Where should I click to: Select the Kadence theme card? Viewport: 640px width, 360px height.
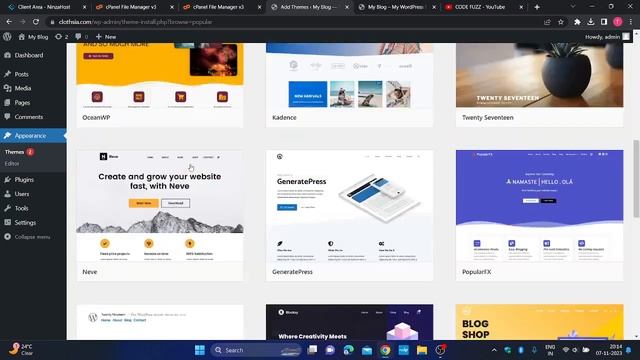click(349, 85)
